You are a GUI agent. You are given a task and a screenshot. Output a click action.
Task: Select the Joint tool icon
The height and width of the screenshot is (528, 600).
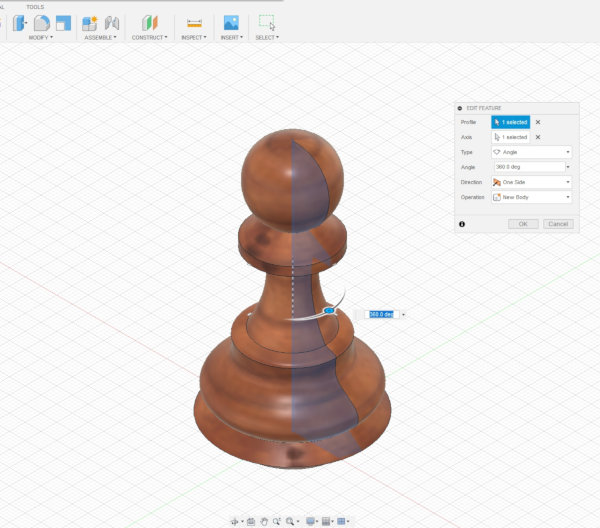coord(112,22)
